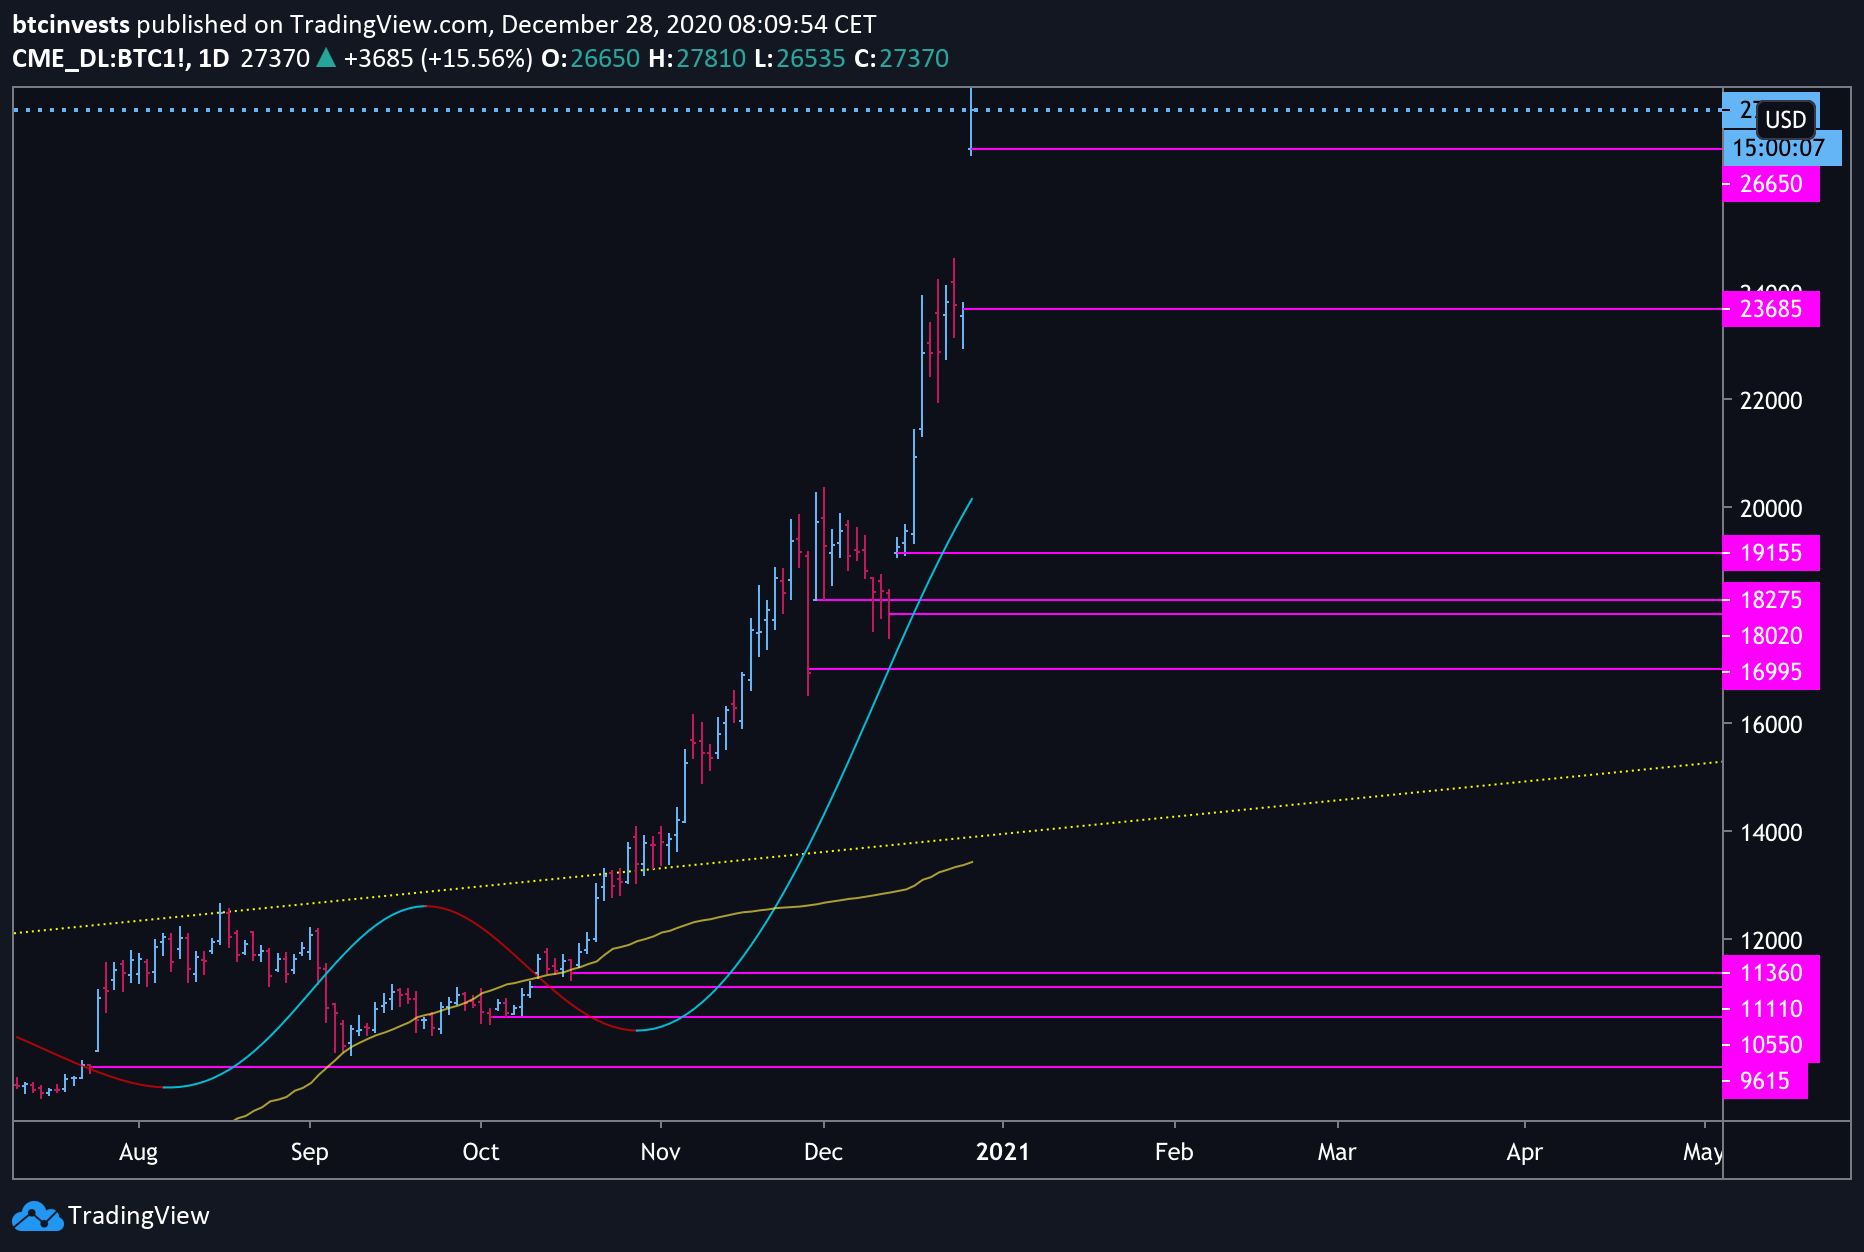Screen dimensions: 1864x1252
Task: Click the 2021 label on time axis
Action: [x=1003, y=1152]
